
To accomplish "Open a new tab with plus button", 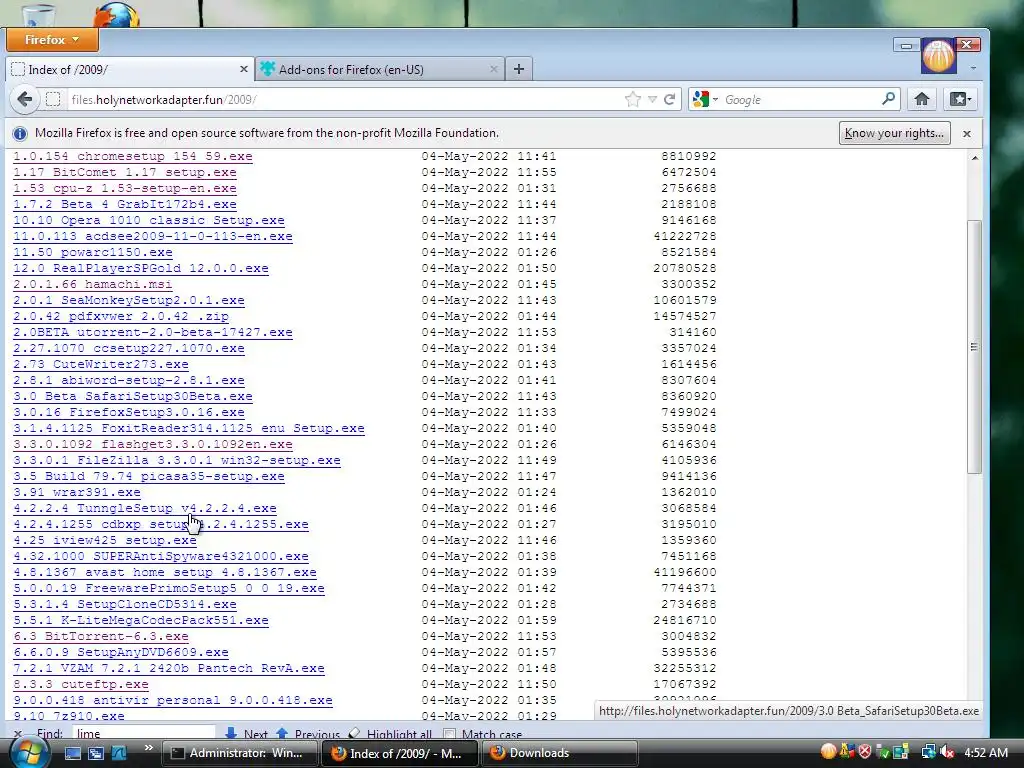I will tap(519, 69).
